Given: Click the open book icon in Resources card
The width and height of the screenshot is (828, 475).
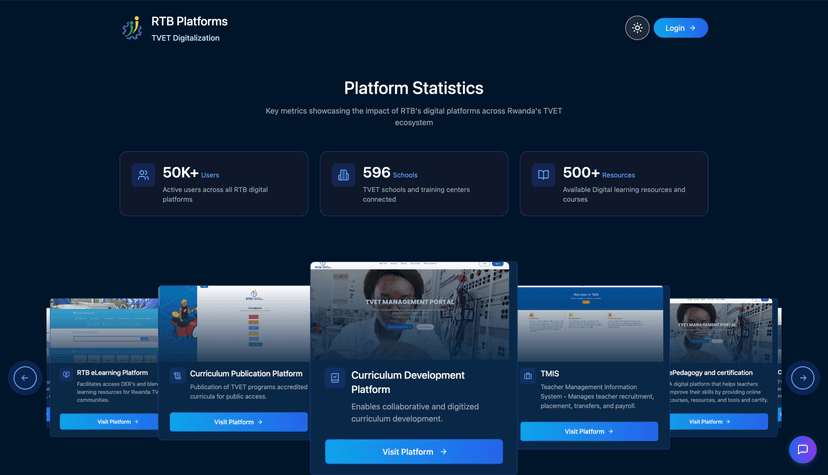Looking at the screenshot, I should pos(543,175).
